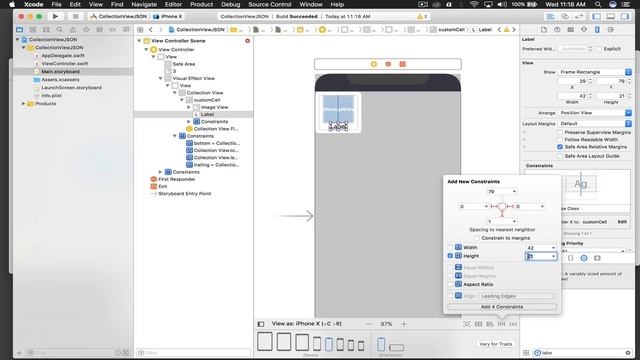Stop the running build
The image size is (640, 360).
click(x=76, y=16)
